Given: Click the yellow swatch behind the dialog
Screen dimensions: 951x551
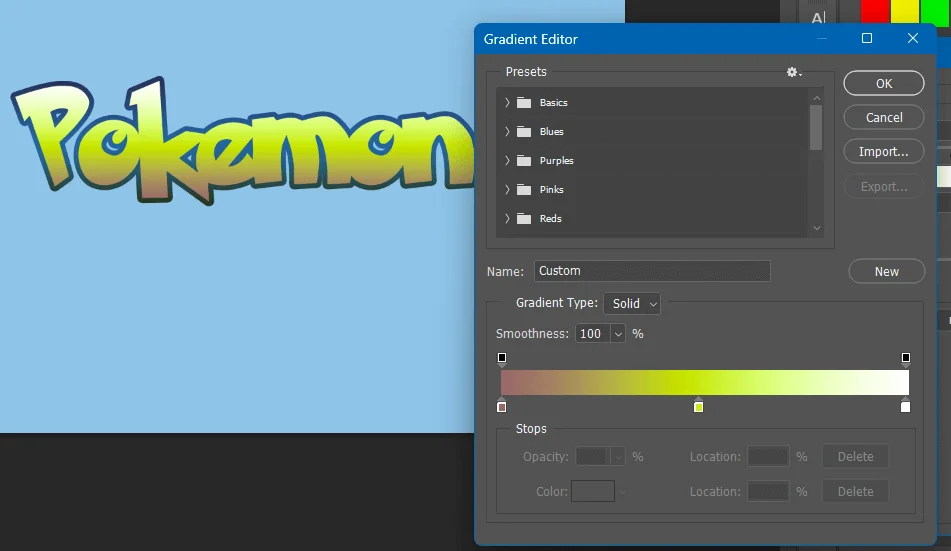Looking at the screenshot, I should [905, 12].
